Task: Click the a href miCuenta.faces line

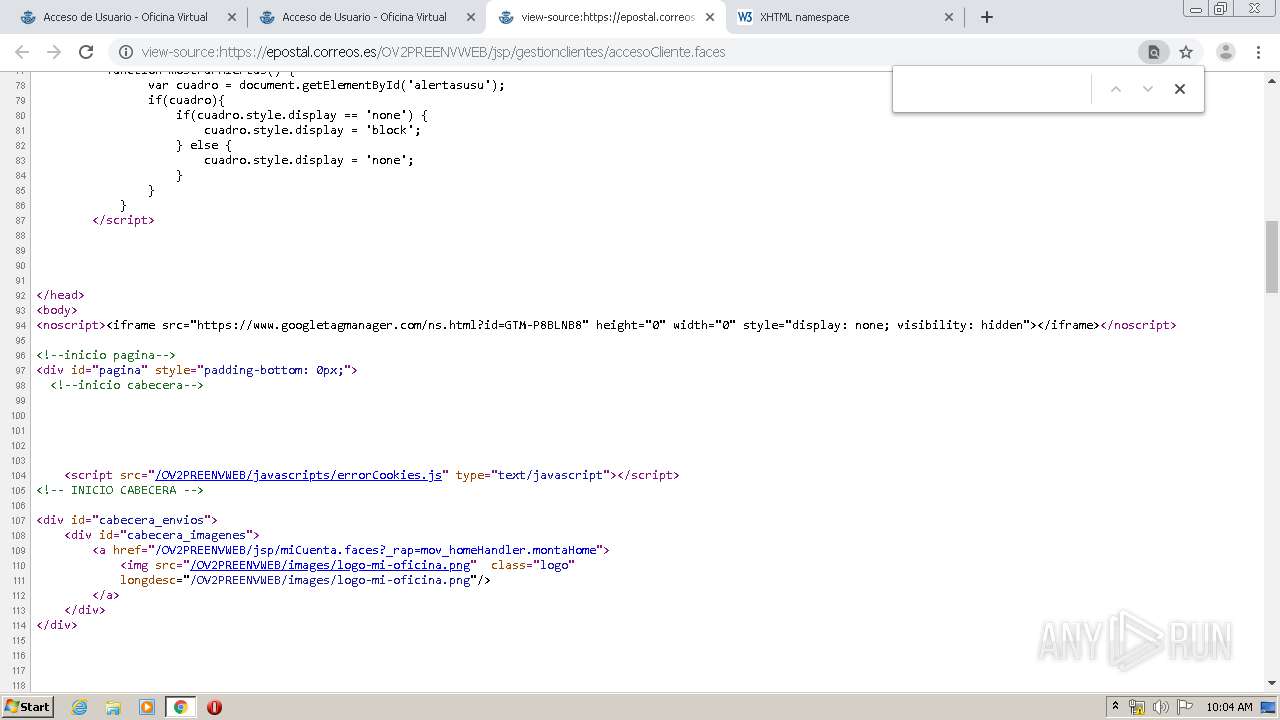Action: point(351,550)
